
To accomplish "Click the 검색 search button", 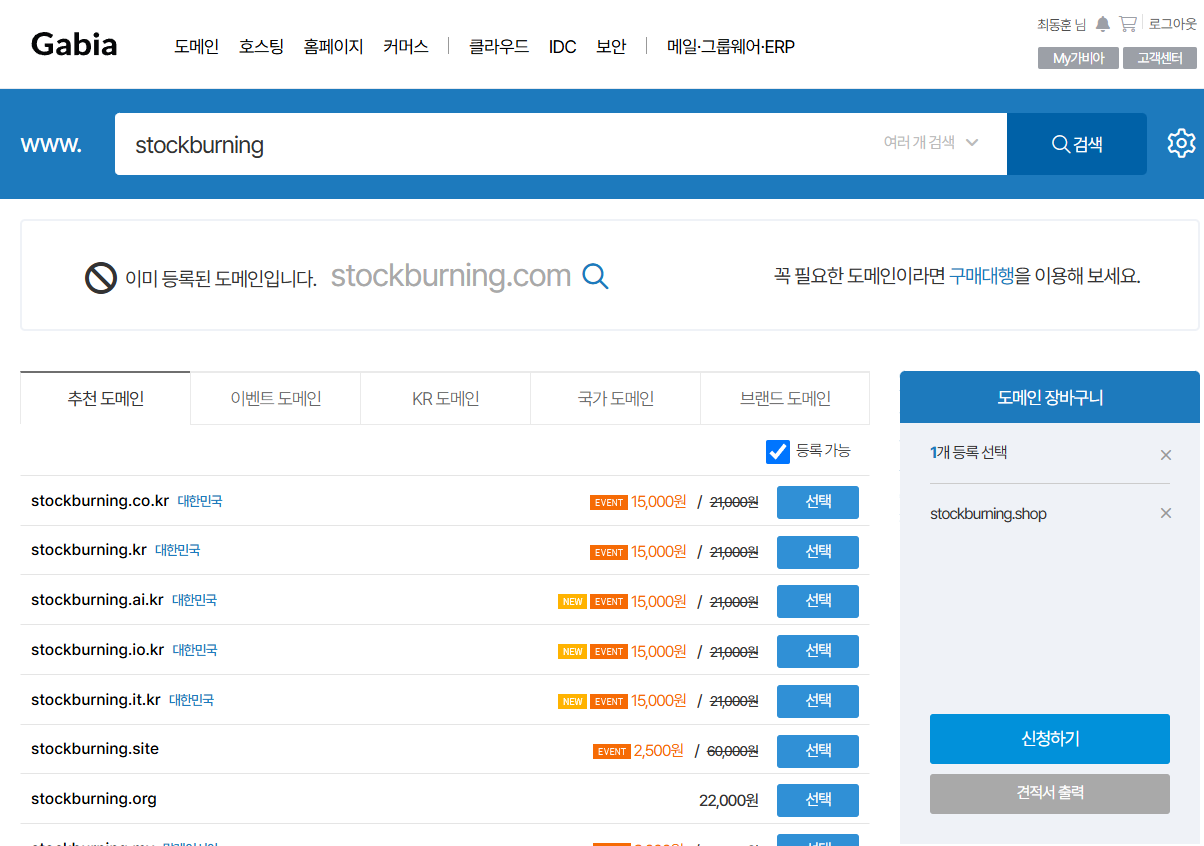I will pyautogui.click(x=1077, y=144).
